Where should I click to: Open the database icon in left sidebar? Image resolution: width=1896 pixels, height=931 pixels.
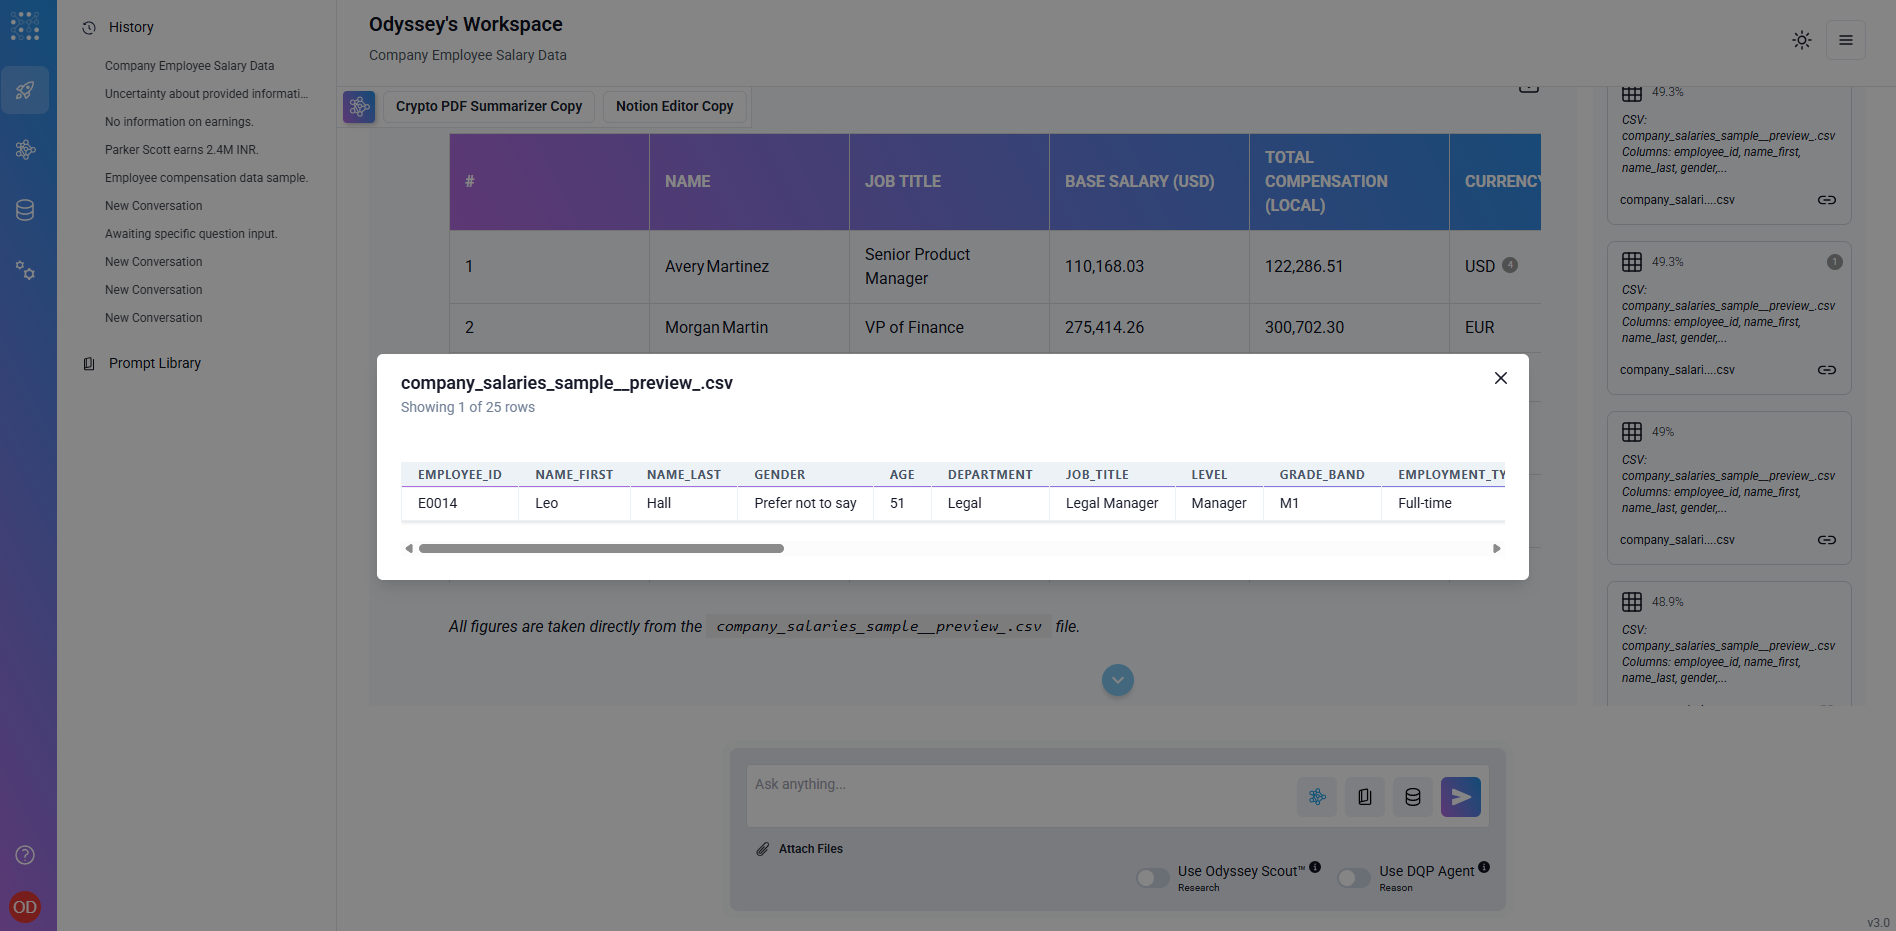tap(25, 210)
